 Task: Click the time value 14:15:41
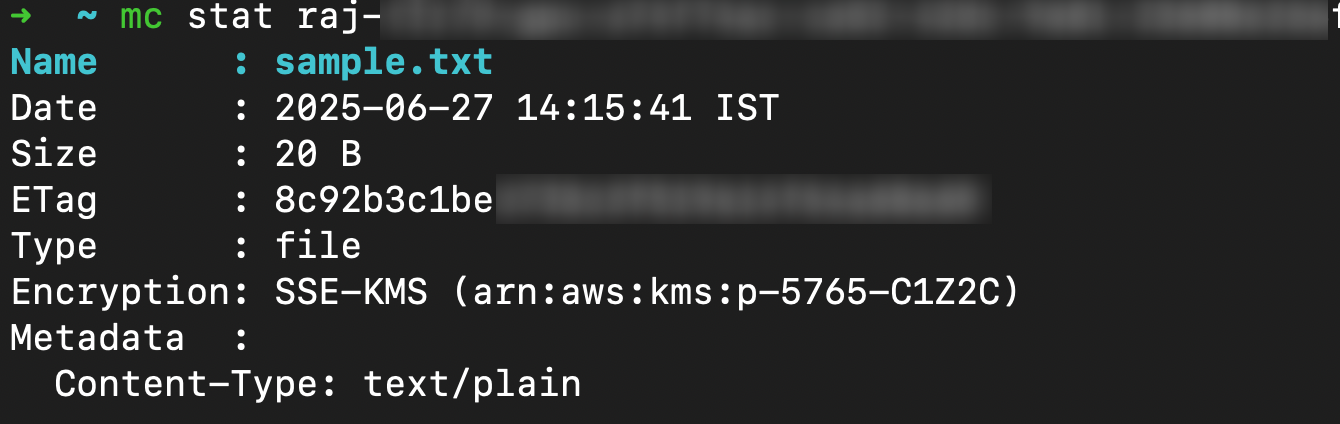[604, 109]
